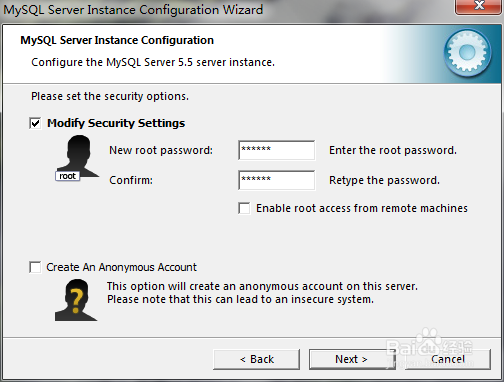Click the New root password field
The width and height of the screenshot is (504, 382).
[277, 150]
